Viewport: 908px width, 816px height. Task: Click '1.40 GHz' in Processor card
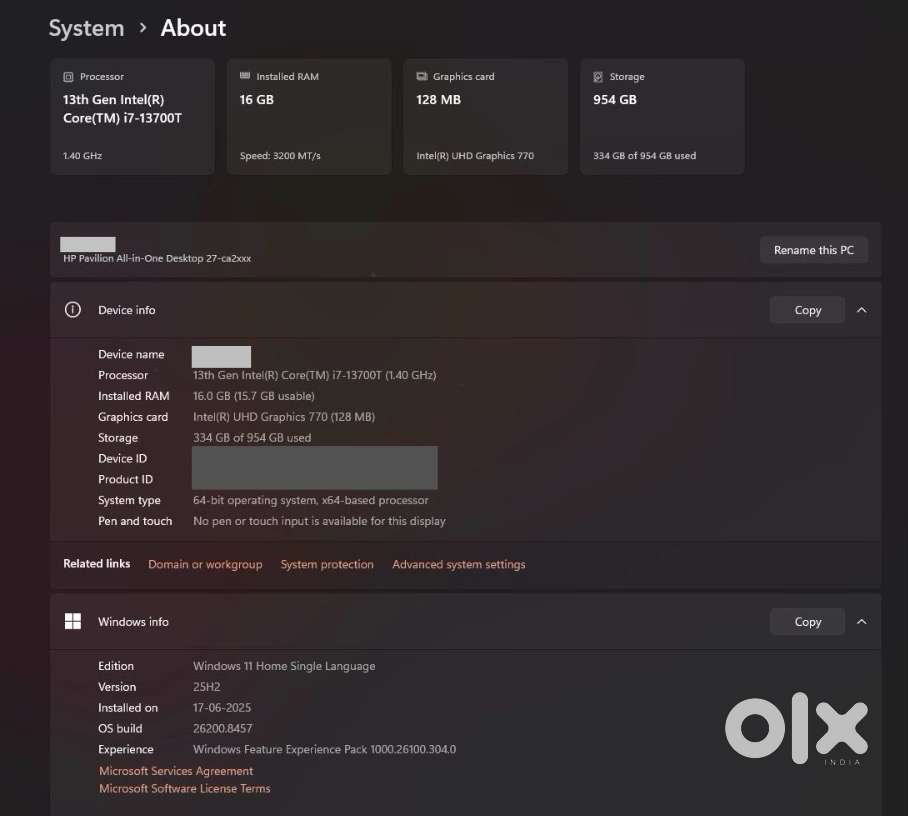tap(82, 156)
